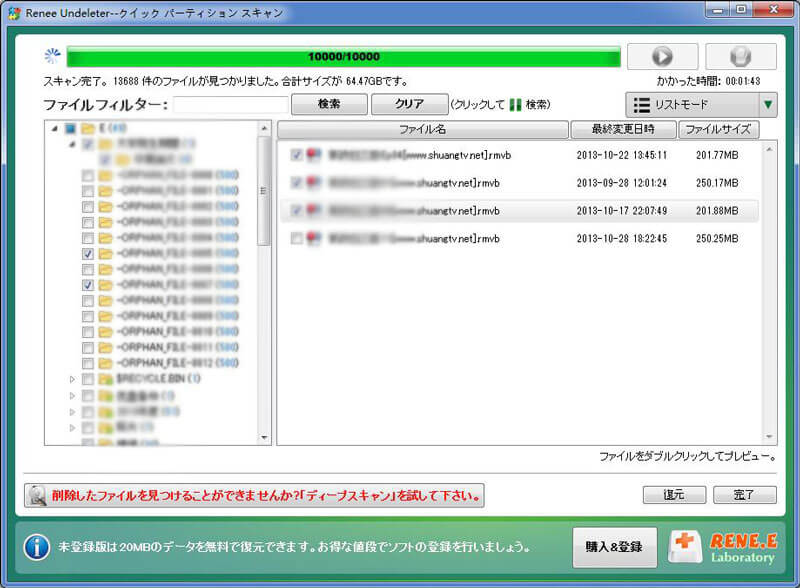Click the 復元 restore button

673,495
